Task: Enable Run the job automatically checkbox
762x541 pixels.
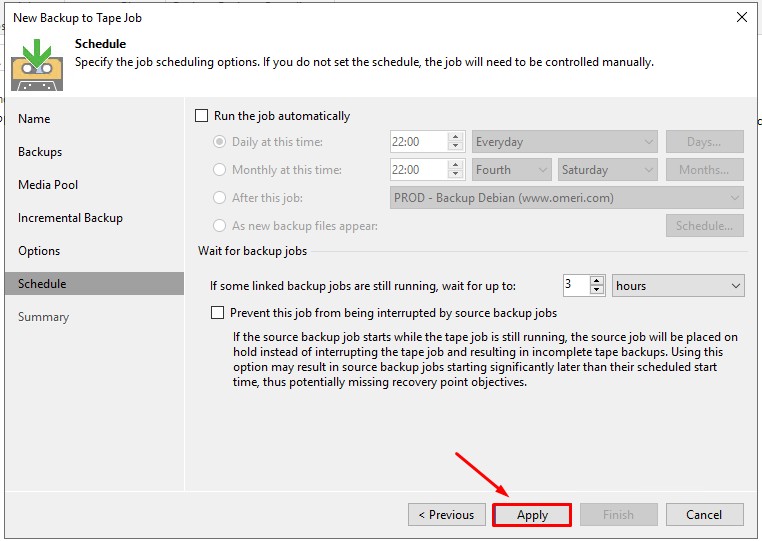Action: [x=202, y=116]
